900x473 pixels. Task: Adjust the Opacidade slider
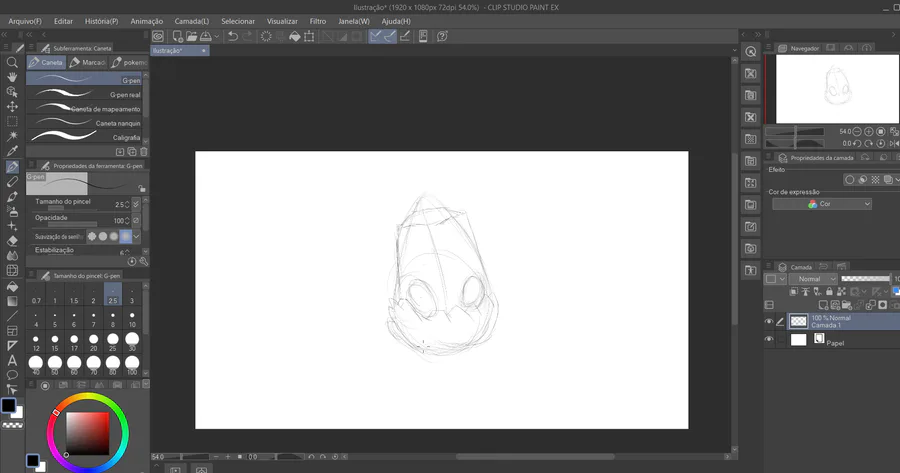pos(72,224)
